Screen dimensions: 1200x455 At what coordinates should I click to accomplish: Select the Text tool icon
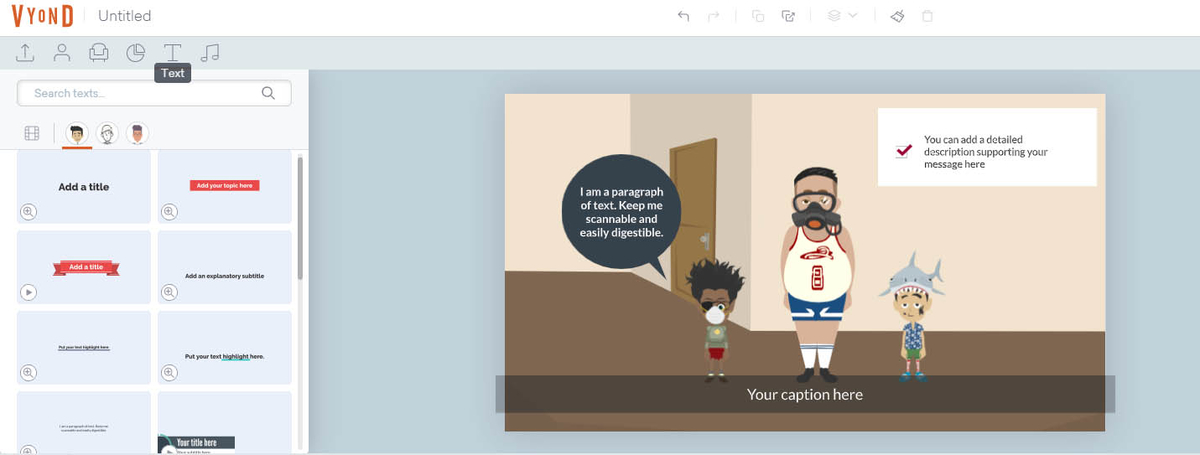click(x=173, y=52)
